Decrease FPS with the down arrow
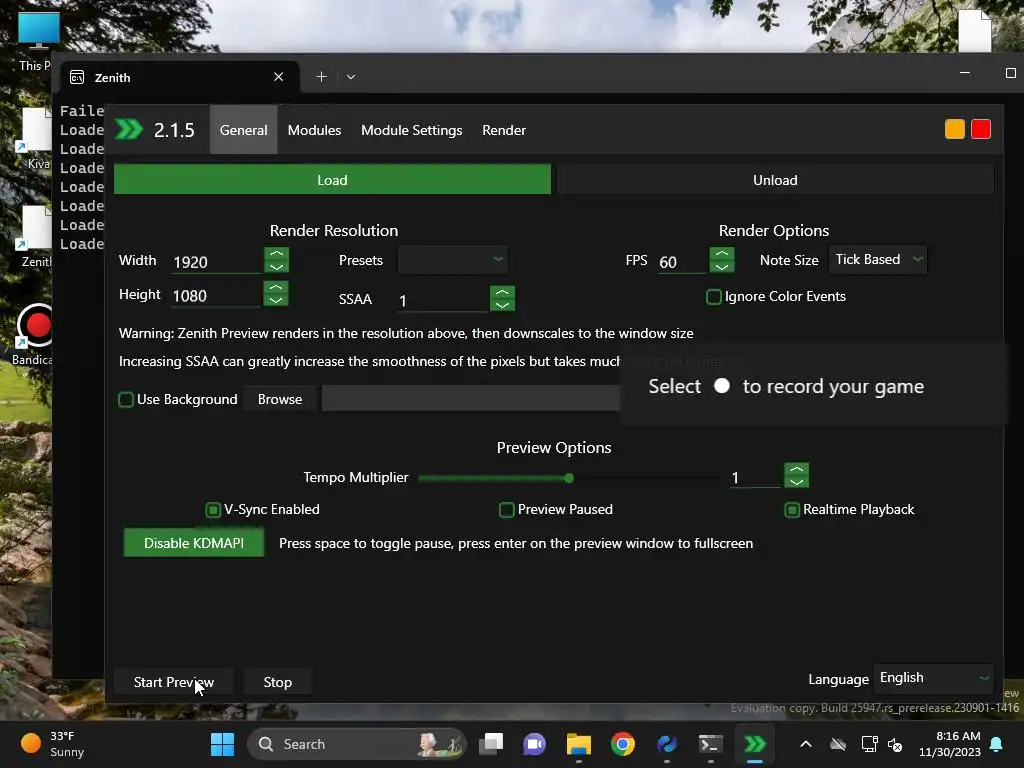The width and height of the screenshot is (1024, 768). point(722,266)
